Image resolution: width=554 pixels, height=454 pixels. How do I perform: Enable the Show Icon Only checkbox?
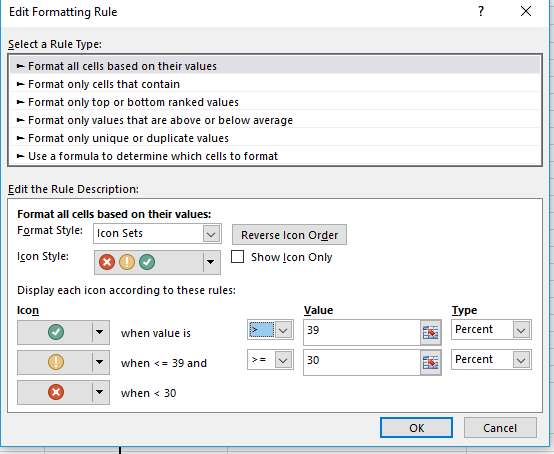click(237, 257)
